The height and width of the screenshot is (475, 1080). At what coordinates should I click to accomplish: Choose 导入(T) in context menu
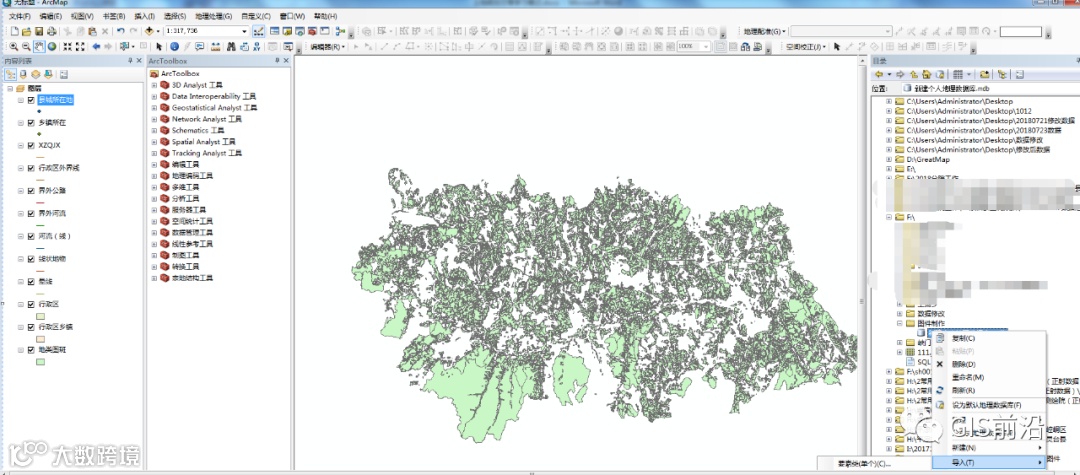pyautogui.click(x=989, y=463)
